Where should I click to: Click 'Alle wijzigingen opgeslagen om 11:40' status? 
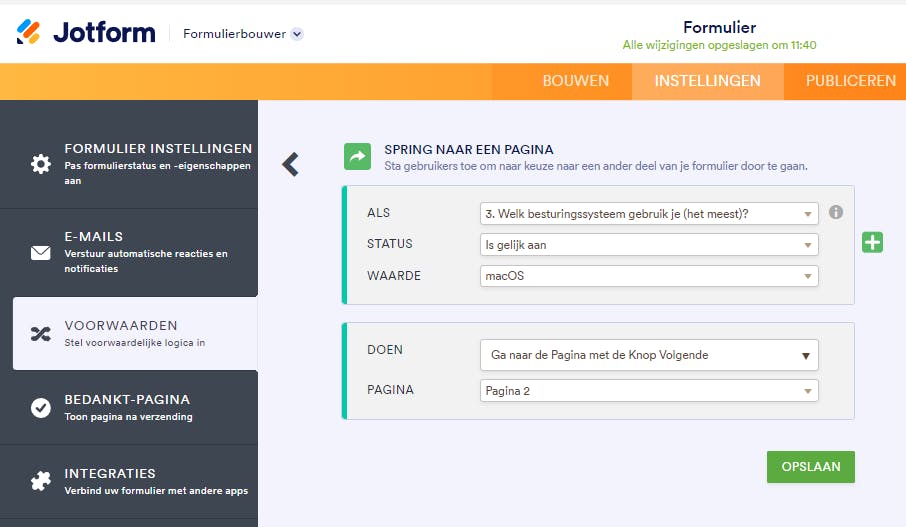coord(719,45)
